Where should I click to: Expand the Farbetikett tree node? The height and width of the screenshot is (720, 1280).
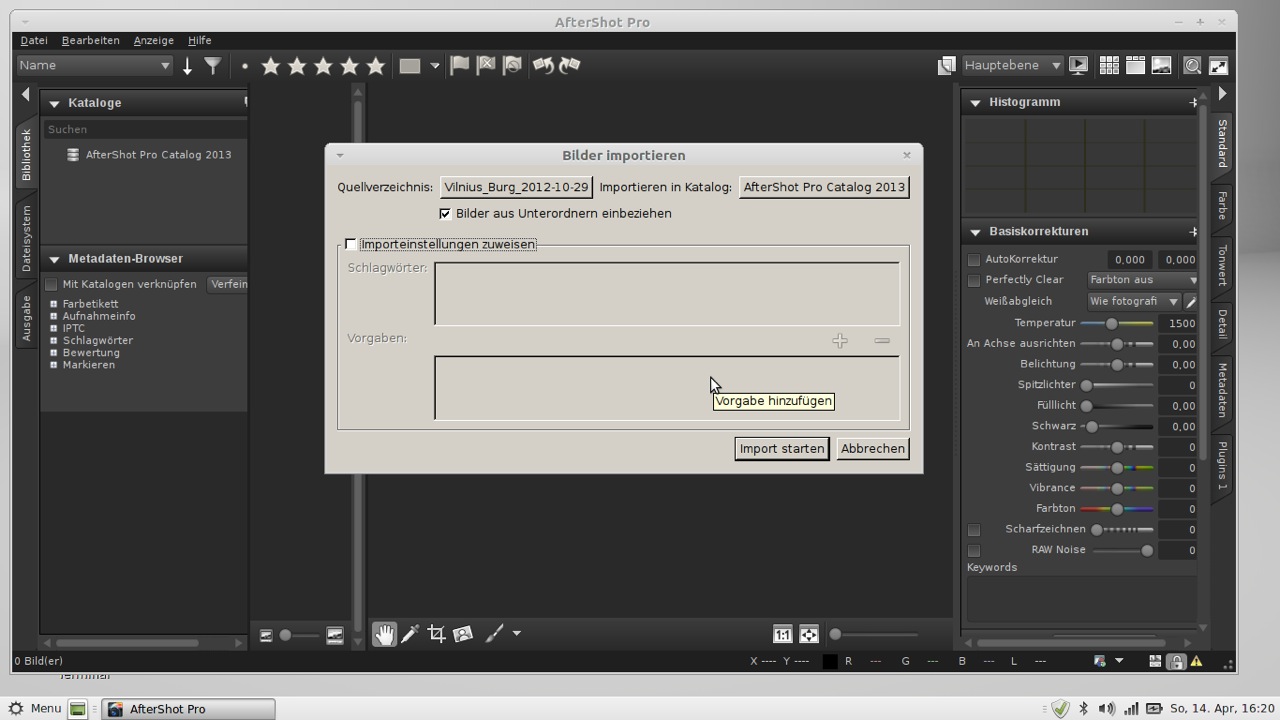point(54,304)
